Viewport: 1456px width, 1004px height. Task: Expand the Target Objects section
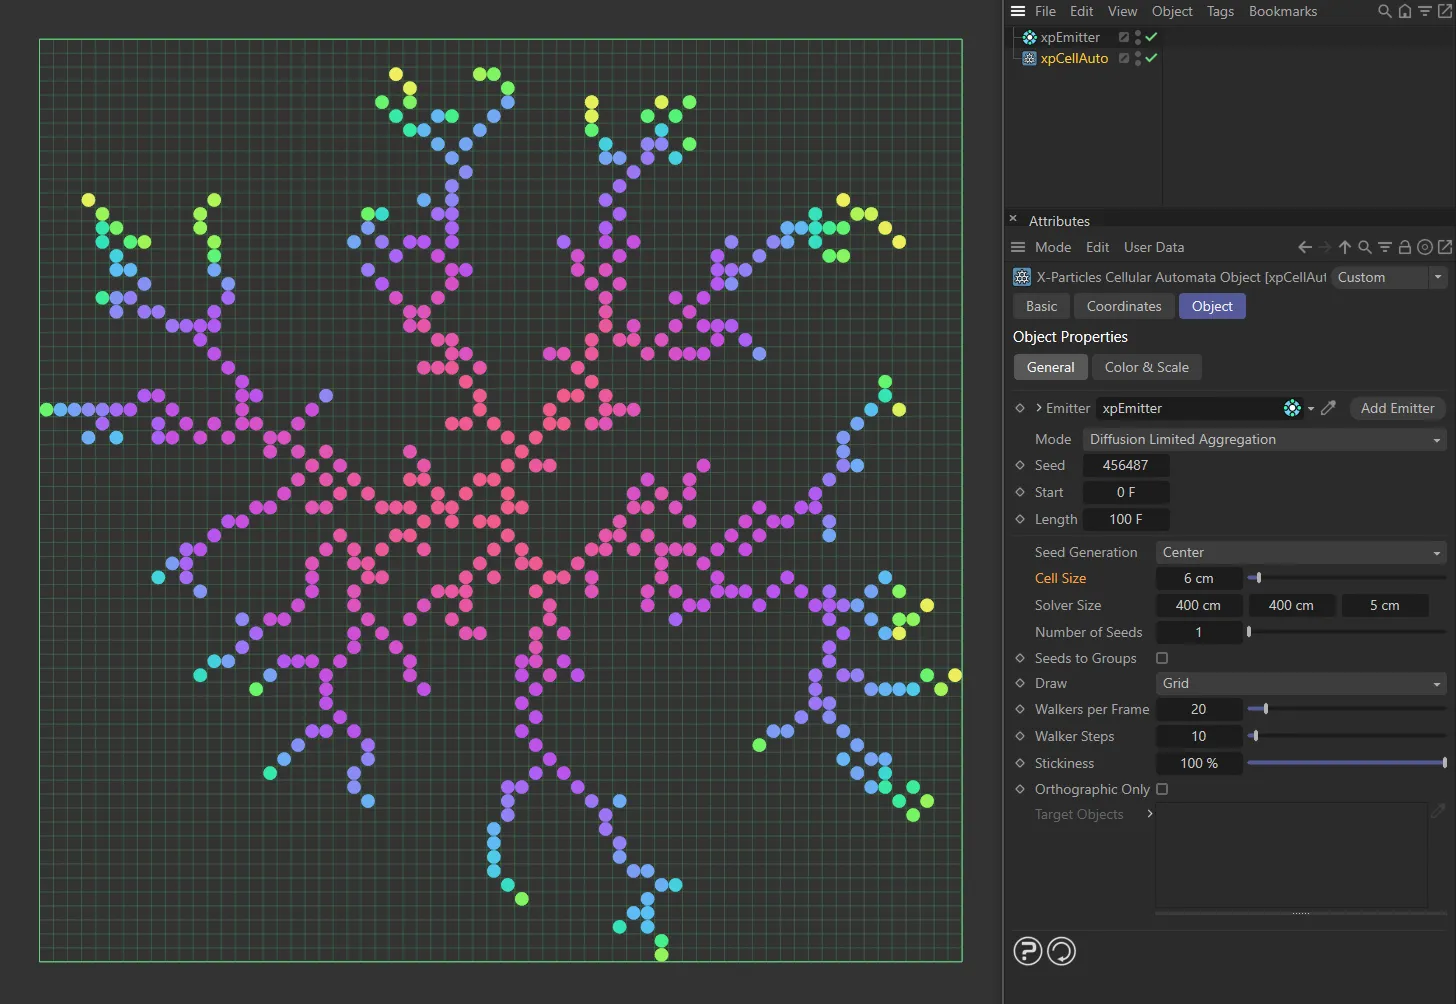[1150, 814]
